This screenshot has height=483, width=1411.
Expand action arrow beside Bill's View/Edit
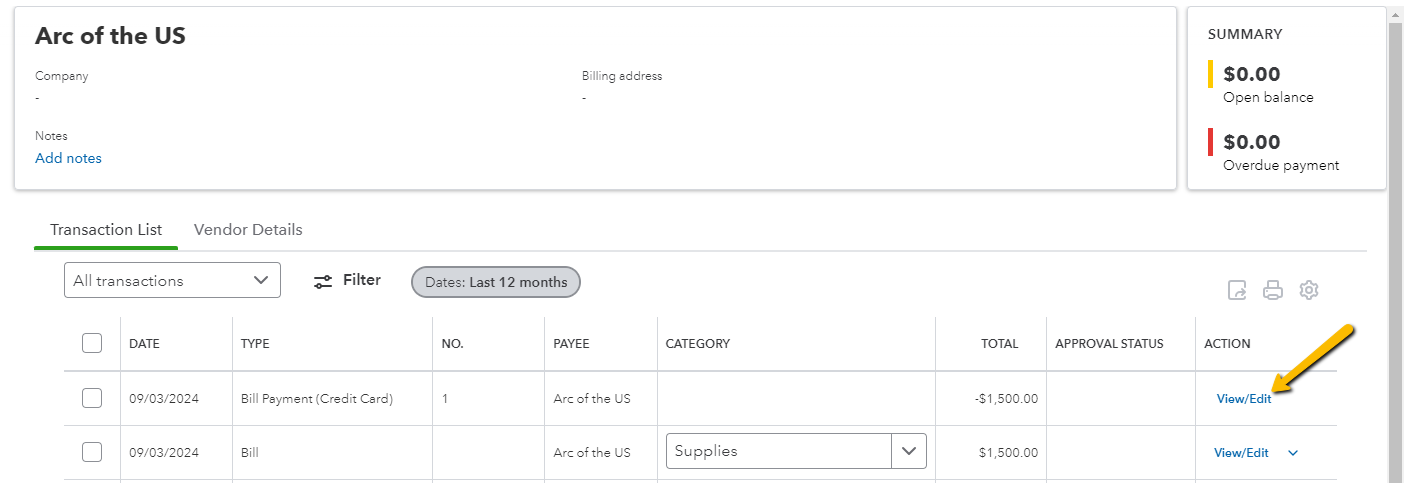click(x=1293, y=453)
